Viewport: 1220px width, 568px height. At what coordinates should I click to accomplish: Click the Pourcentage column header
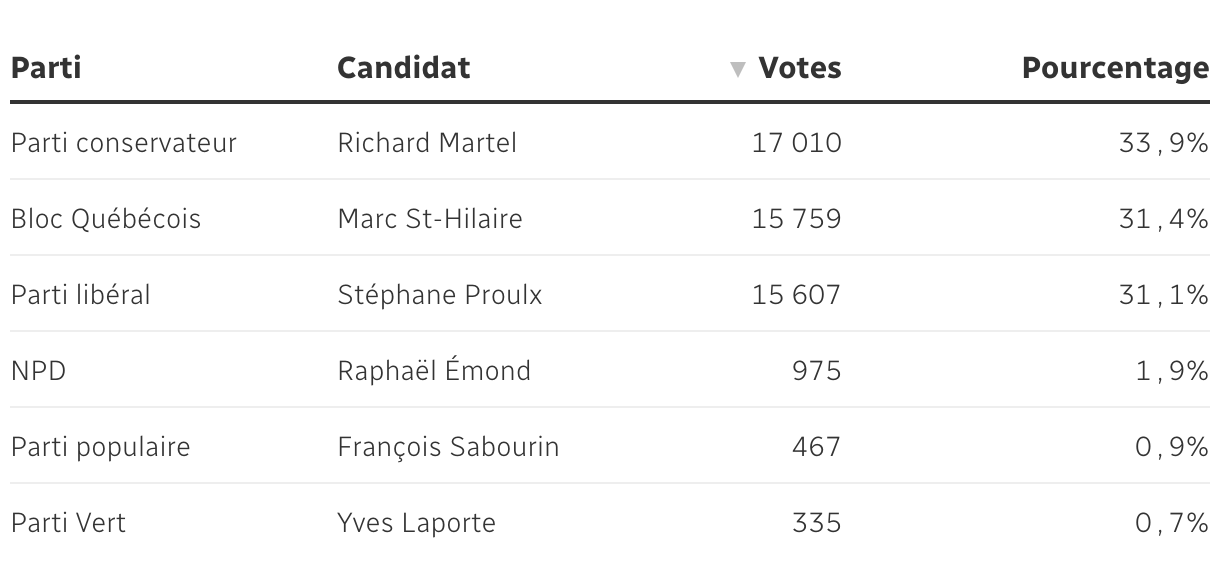tap(1114, 68)
